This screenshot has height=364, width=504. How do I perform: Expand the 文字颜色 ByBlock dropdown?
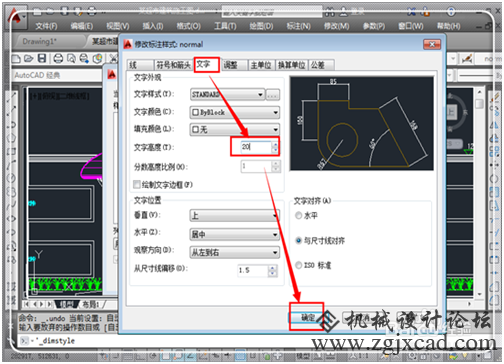click(x=235, y=112)
